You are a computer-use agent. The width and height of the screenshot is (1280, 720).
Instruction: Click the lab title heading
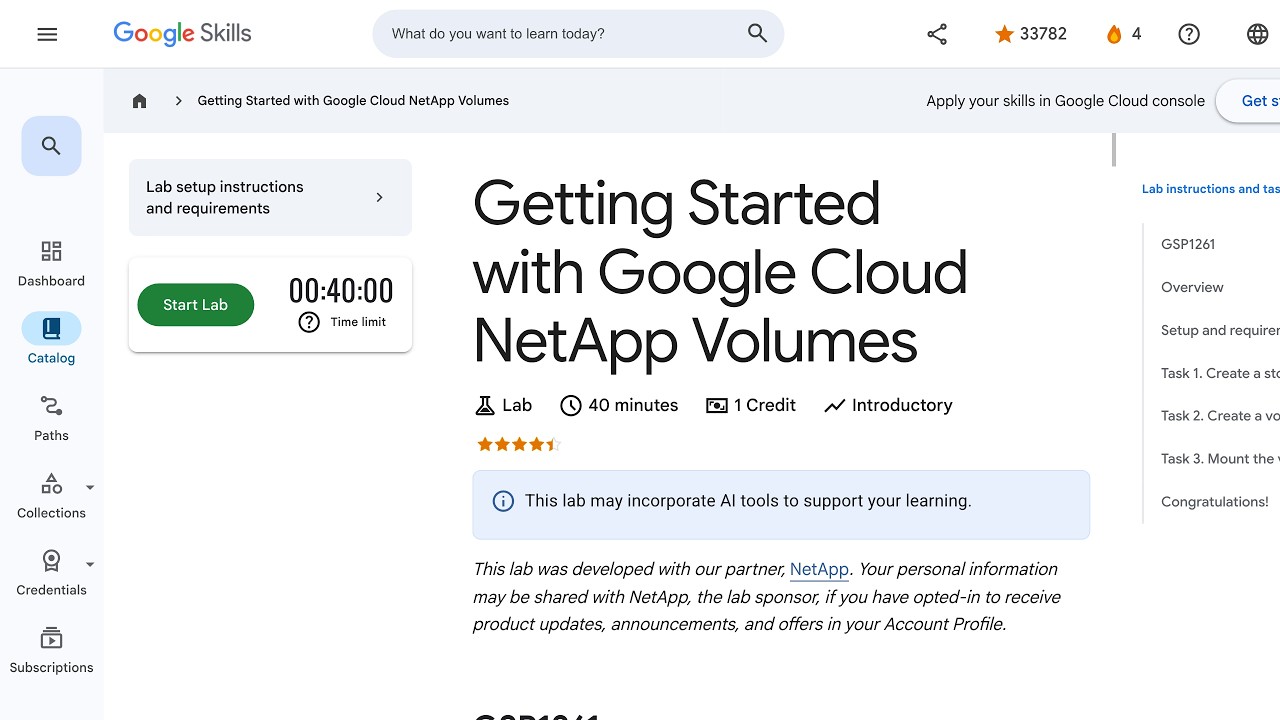720,272
